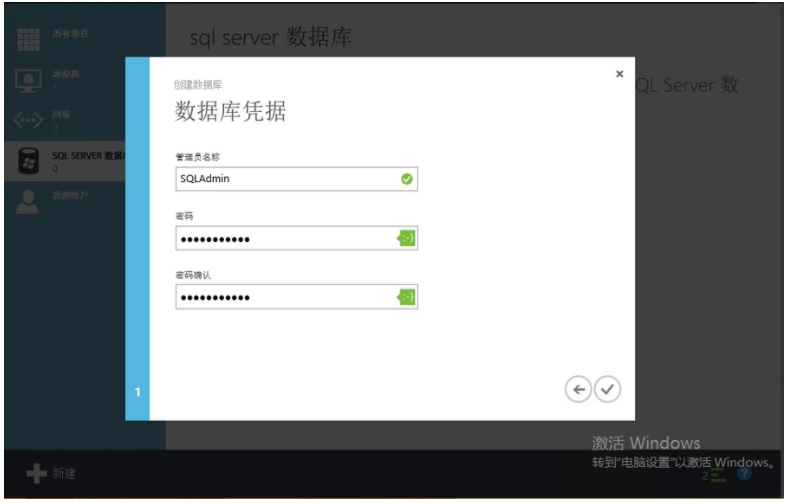Select SQL SERVER database sidebar item
This screenshot has height=504, width=787.
pyautogui.click(x=65, y=161)
